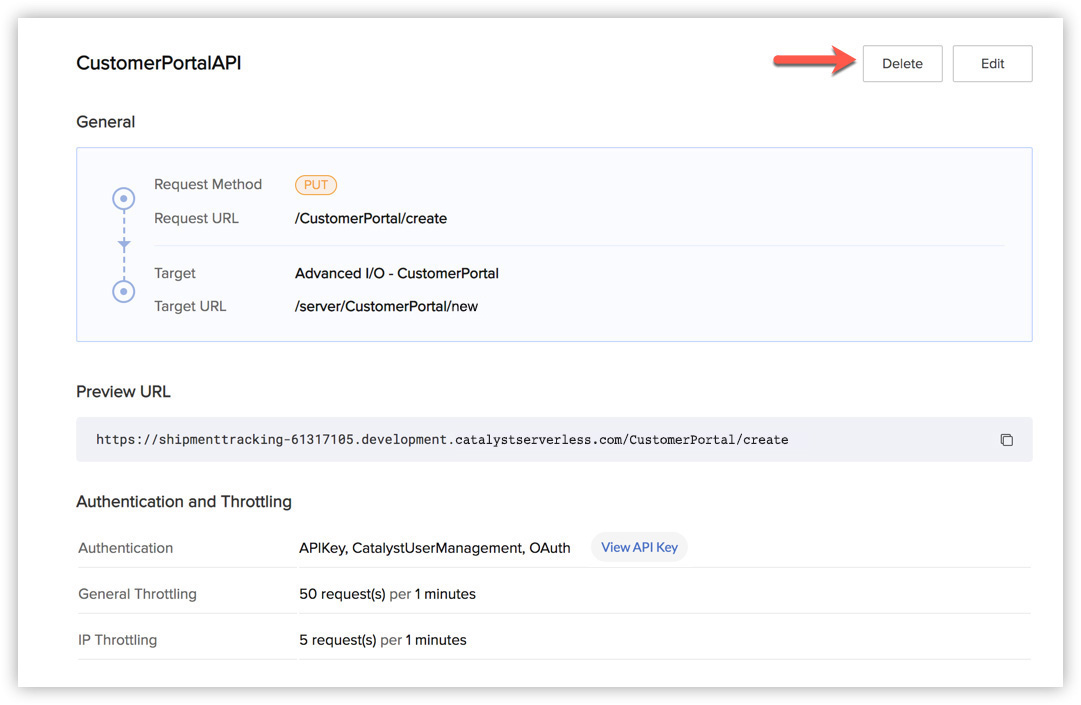Select the Authentication row label

pos(126,548)
